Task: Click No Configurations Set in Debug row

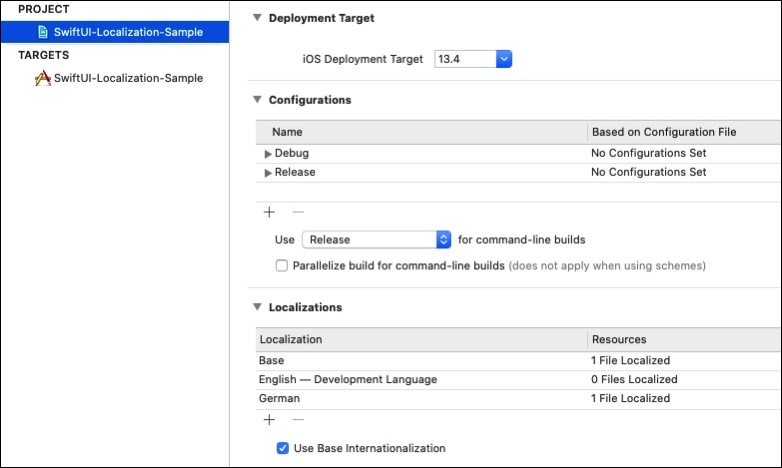Action: click(648, 153)
